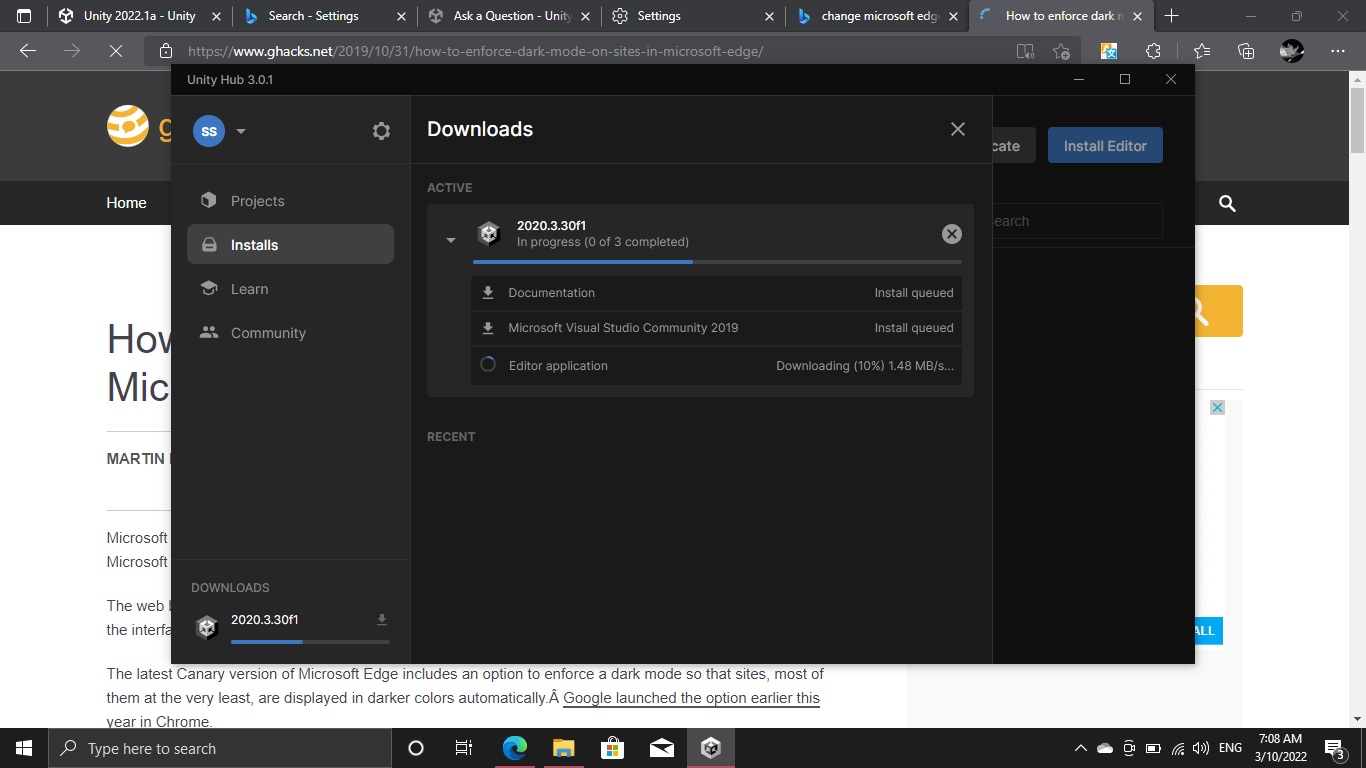The image size is (1366, 768).
Task: Click the Editor application loading spinner
Action: [x=488, y=365]
